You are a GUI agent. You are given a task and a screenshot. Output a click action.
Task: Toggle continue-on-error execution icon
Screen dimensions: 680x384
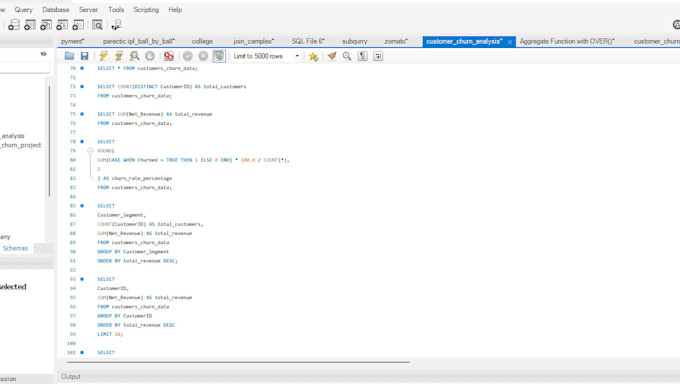tap(169, 56)
